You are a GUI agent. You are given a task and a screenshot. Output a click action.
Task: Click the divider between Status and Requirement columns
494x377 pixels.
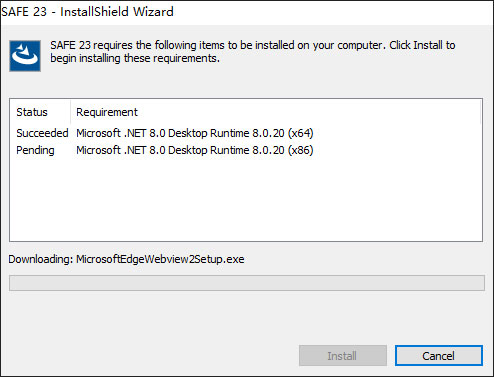point(70,112)
